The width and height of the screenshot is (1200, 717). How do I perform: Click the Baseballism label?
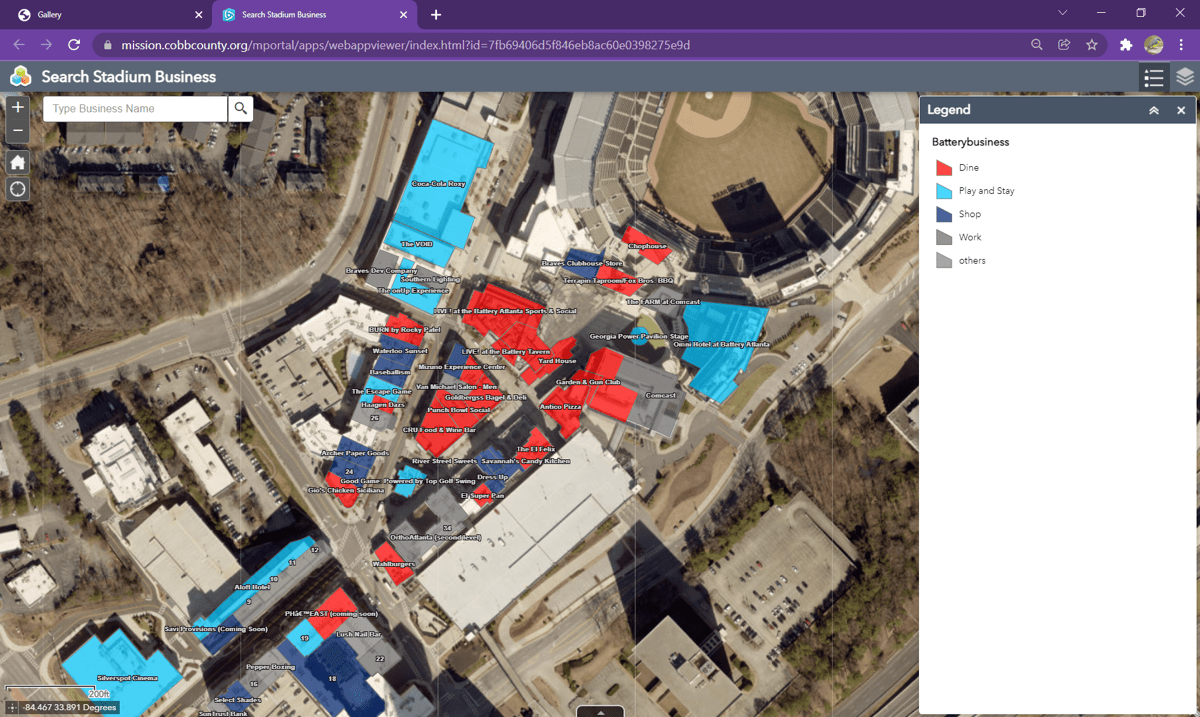(388, 371)
